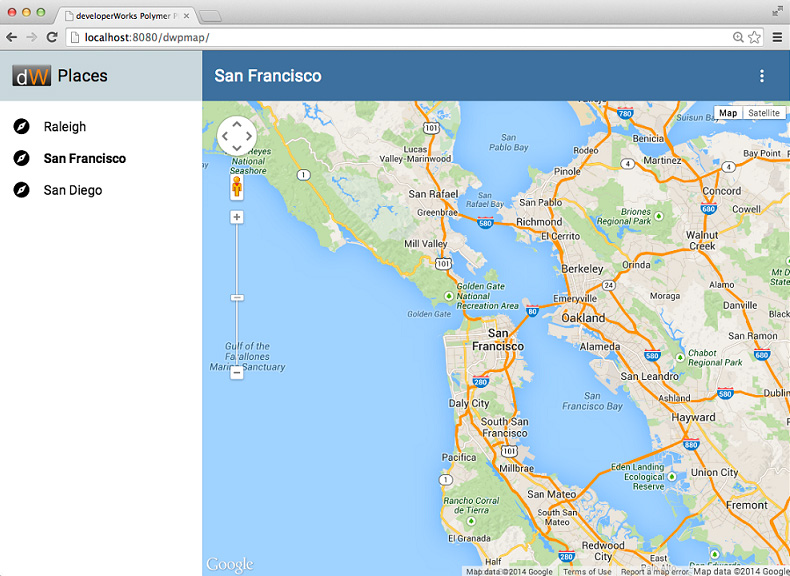Click the Alameda label on the map

pyautogui.click(x=600, y=347)
